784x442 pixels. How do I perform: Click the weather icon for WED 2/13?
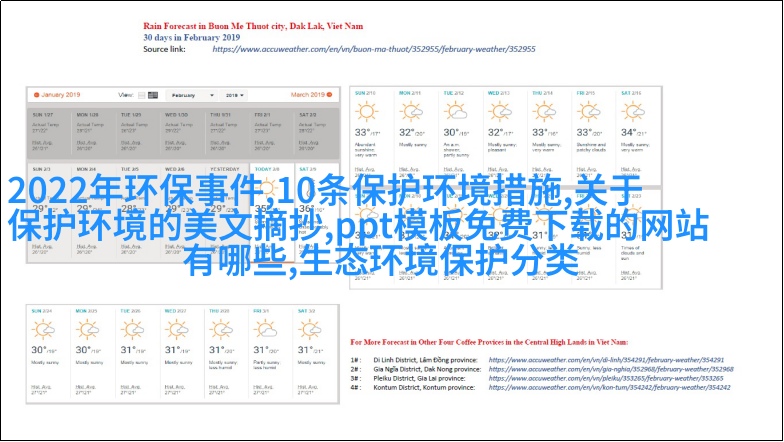pyautogui.click(x=500, y=112)
